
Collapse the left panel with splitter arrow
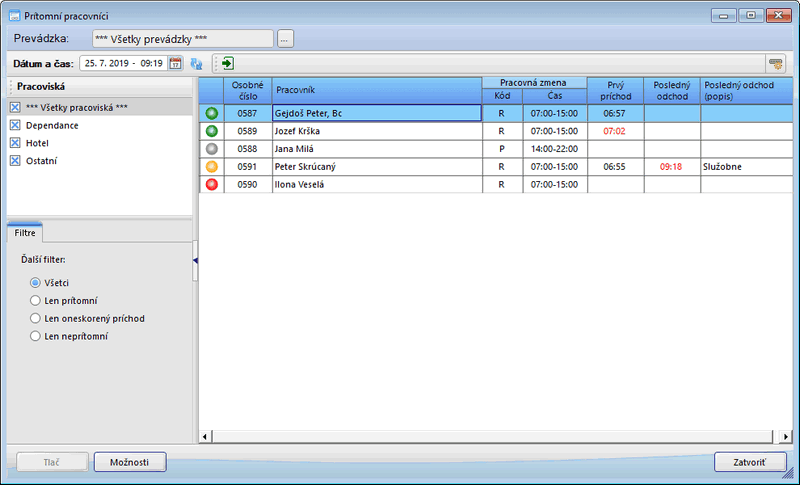[195, 260]
